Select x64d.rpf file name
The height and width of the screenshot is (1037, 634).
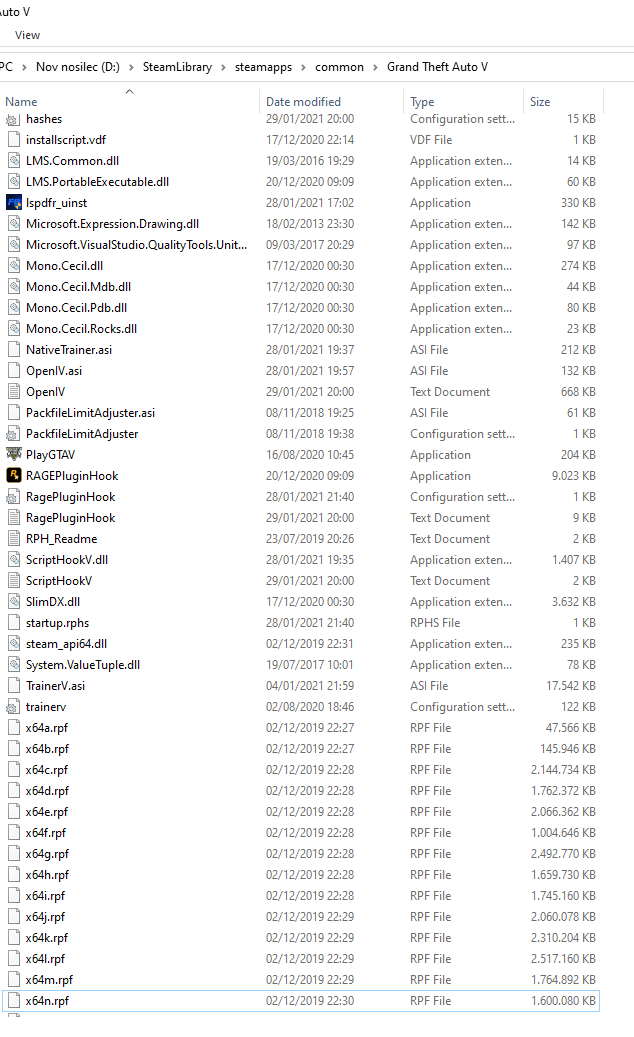(x=47, y=791)
